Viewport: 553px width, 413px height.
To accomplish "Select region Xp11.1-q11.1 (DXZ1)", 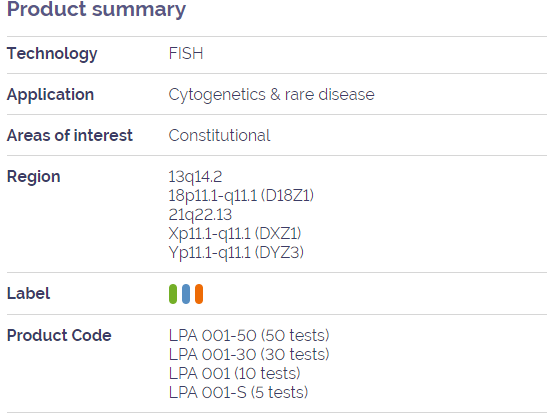I will pyautogui.click(x=235, y=233).
